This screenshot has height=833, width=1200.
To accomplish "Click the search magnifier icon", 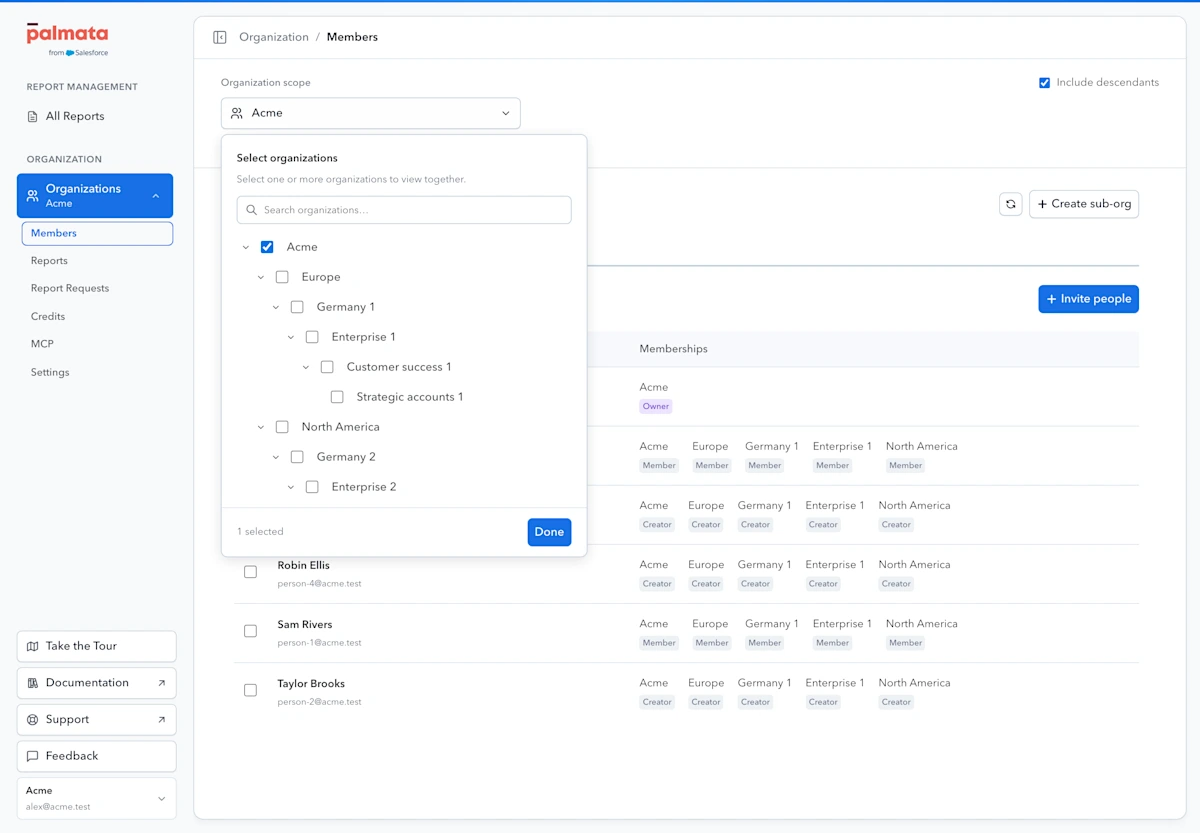I will (x=252, y=210).
